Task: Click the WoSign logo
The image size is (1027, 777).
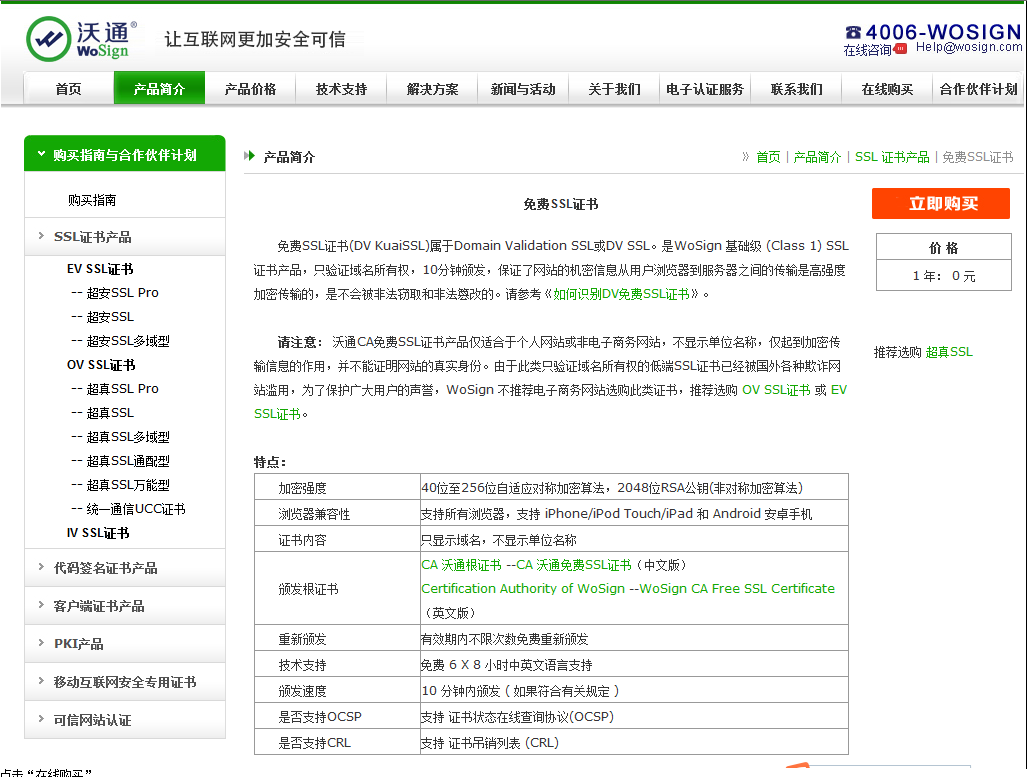Action: point(81,39)
